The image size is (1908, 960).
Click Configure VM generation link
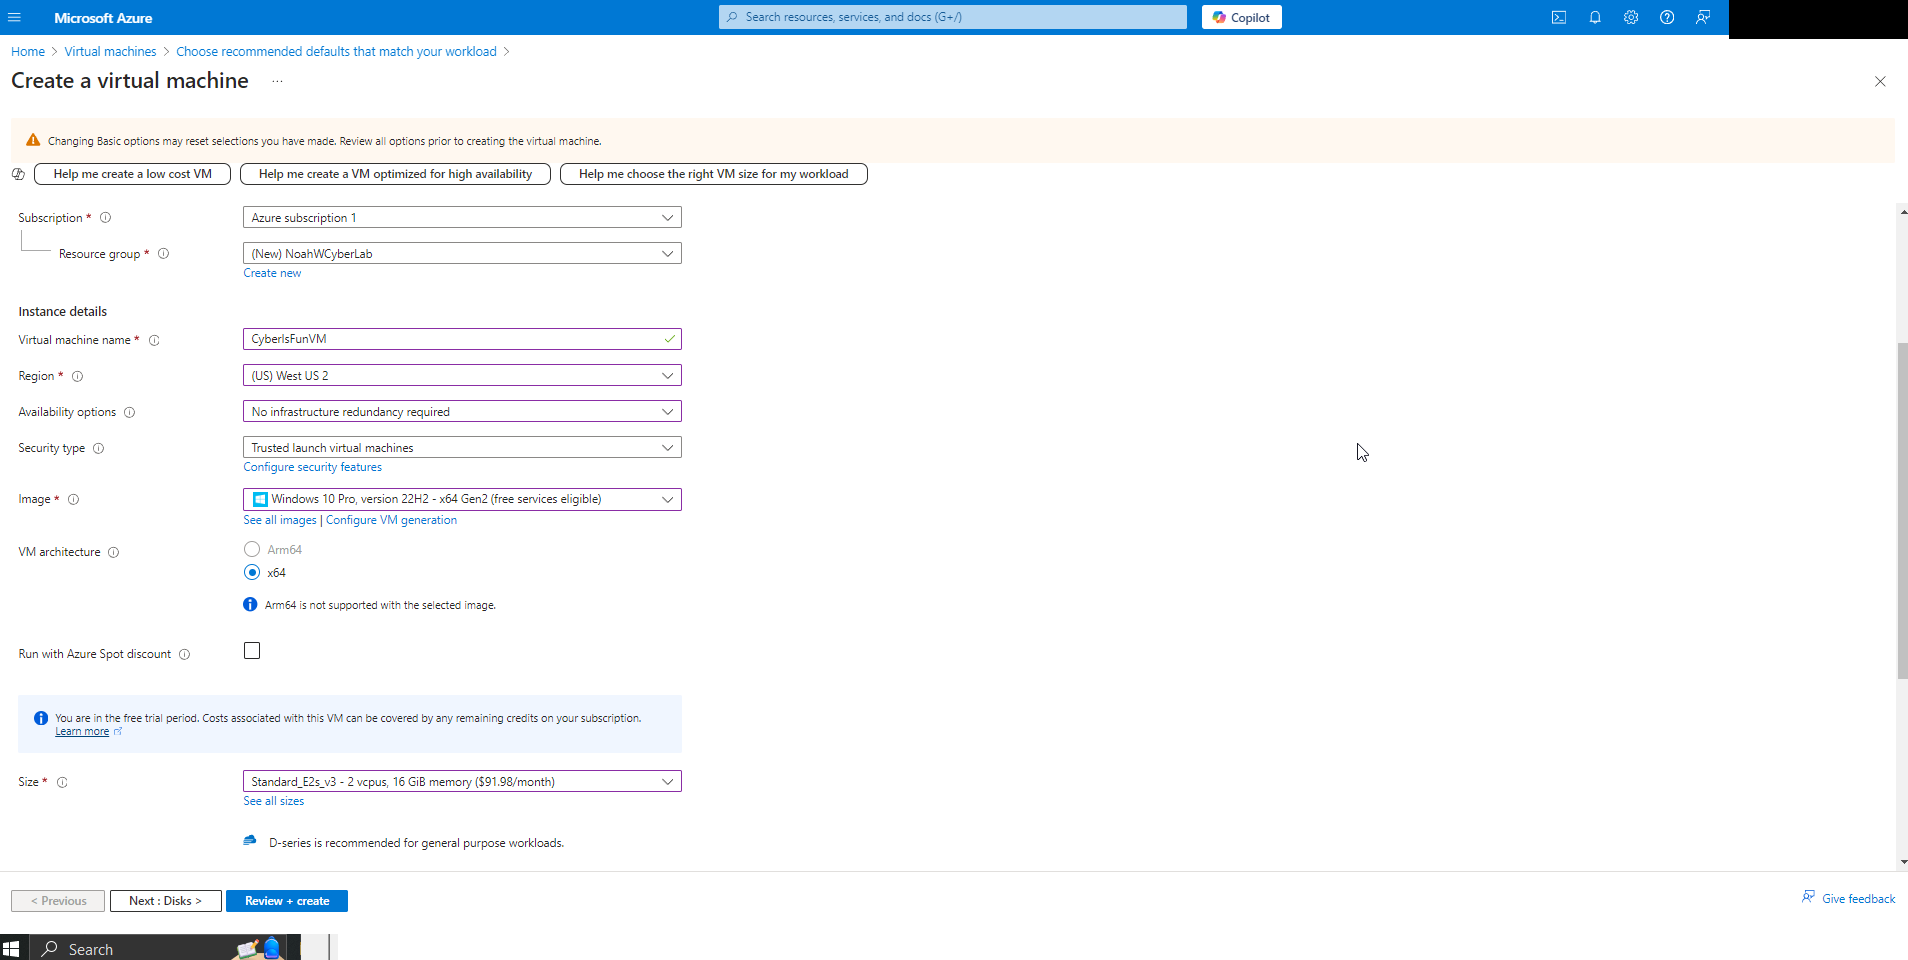[x=391, y=520]
